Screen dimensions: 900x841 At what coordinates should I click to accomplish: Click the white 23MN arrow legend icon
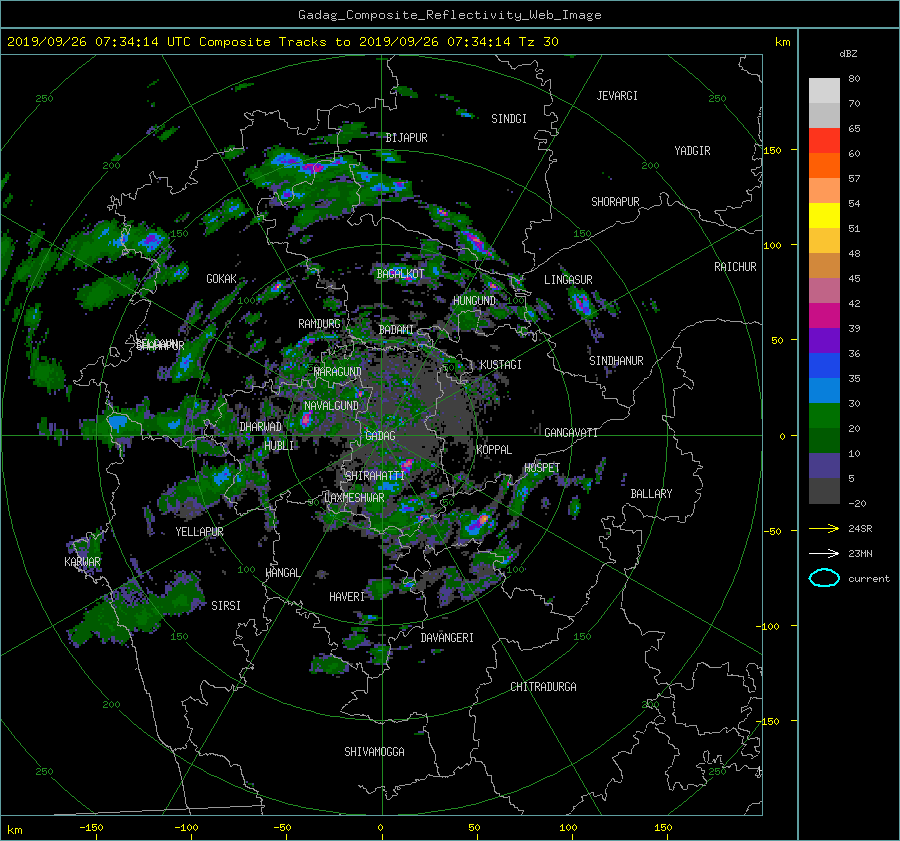pyautogui.click(x=824, y=553)
